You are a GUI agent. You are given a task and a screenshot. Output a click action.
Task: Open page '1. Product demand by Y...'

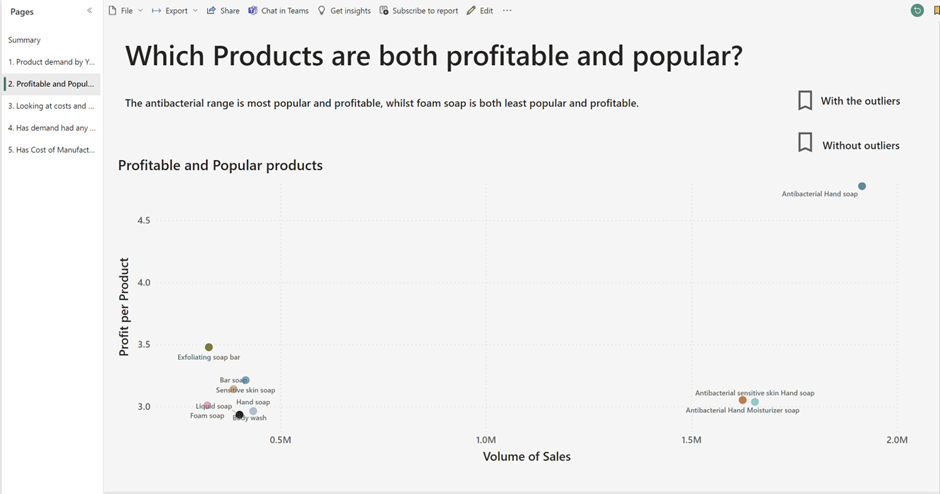(x=51, y=62)
